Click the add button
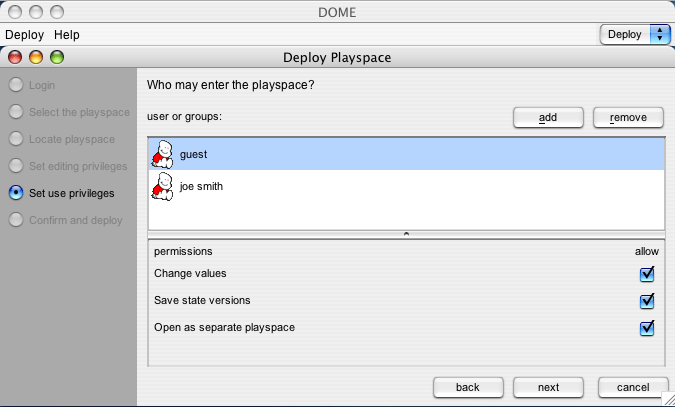 click(548, 118)
